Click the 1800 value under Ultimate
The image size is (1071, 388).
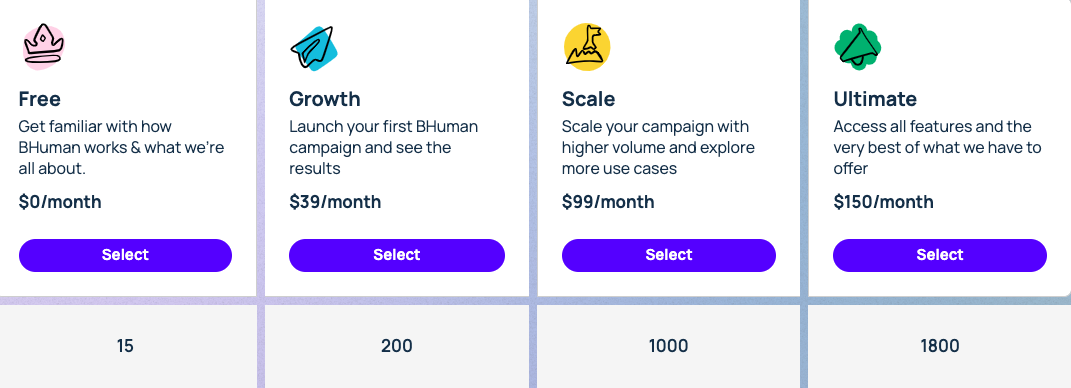tap(940, 346)
